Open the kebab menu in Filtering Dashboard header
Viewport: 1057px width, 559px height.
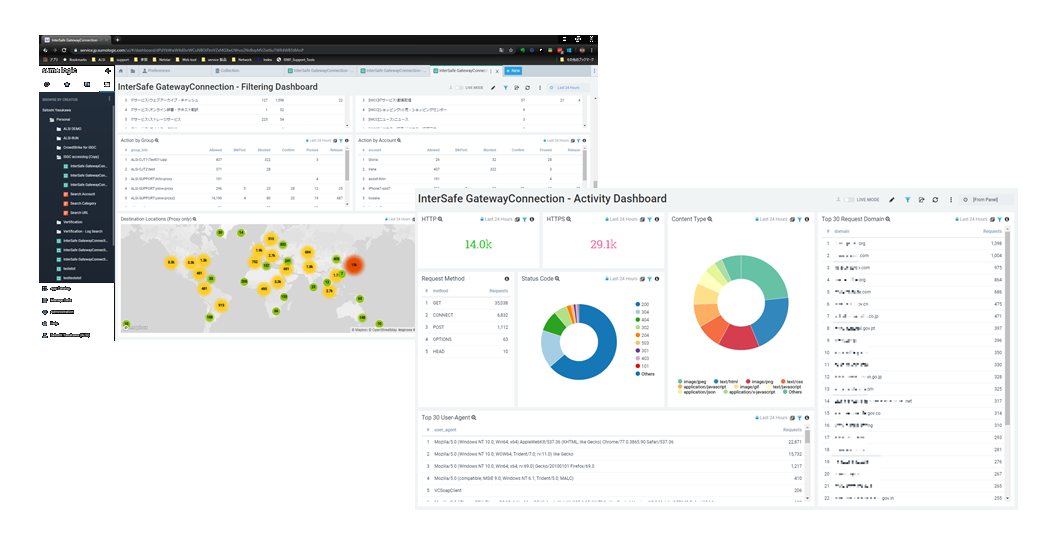[x=540, y=88]
